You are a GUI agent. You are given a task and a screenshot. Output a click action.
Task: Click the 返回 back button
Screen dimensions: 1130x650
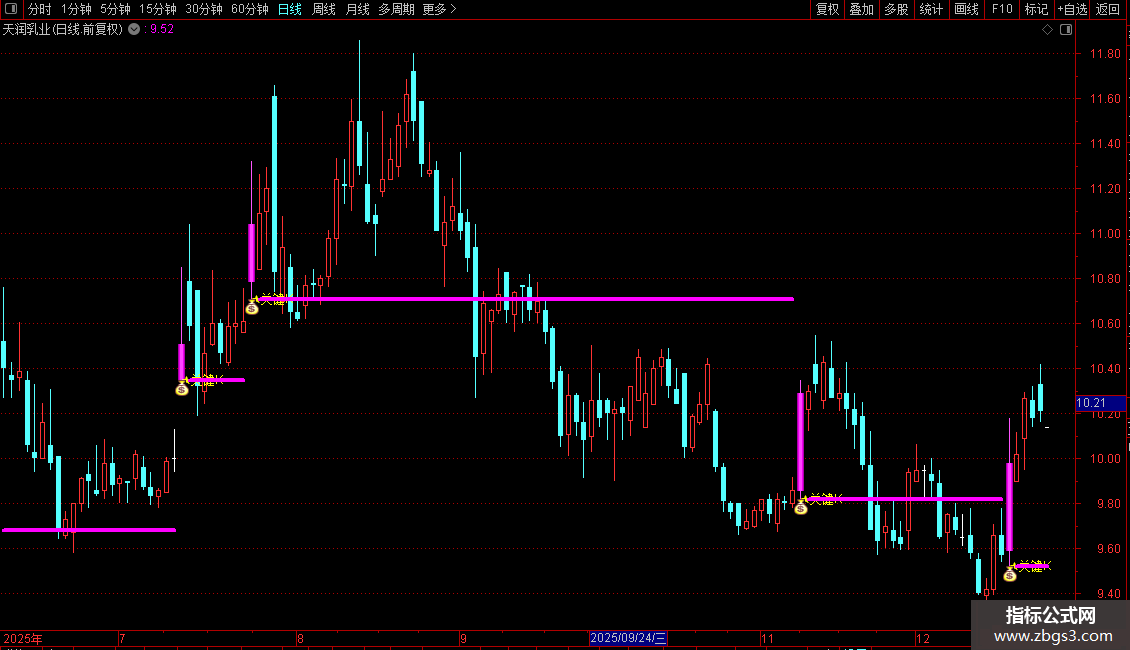[x=1108, y=9]
